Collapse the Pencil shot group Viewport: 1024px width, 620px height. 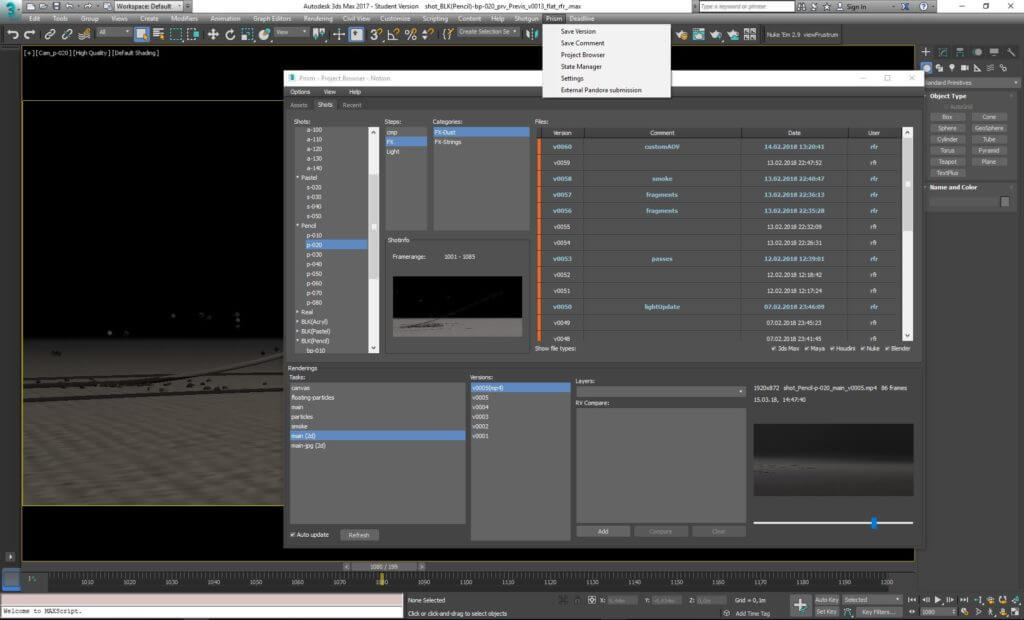298,226
